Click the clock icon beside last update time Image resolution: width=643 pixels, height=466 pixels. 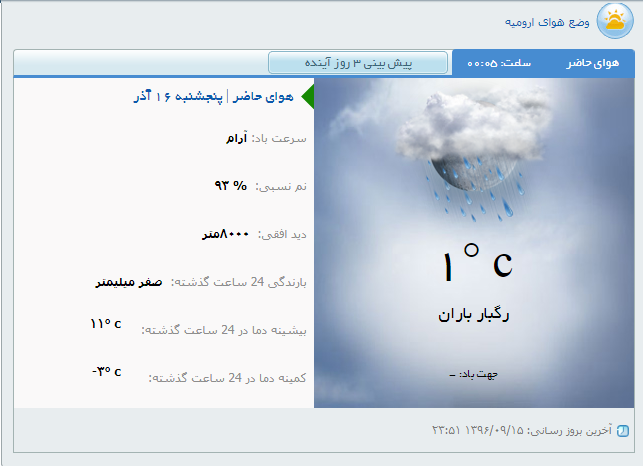623,431
